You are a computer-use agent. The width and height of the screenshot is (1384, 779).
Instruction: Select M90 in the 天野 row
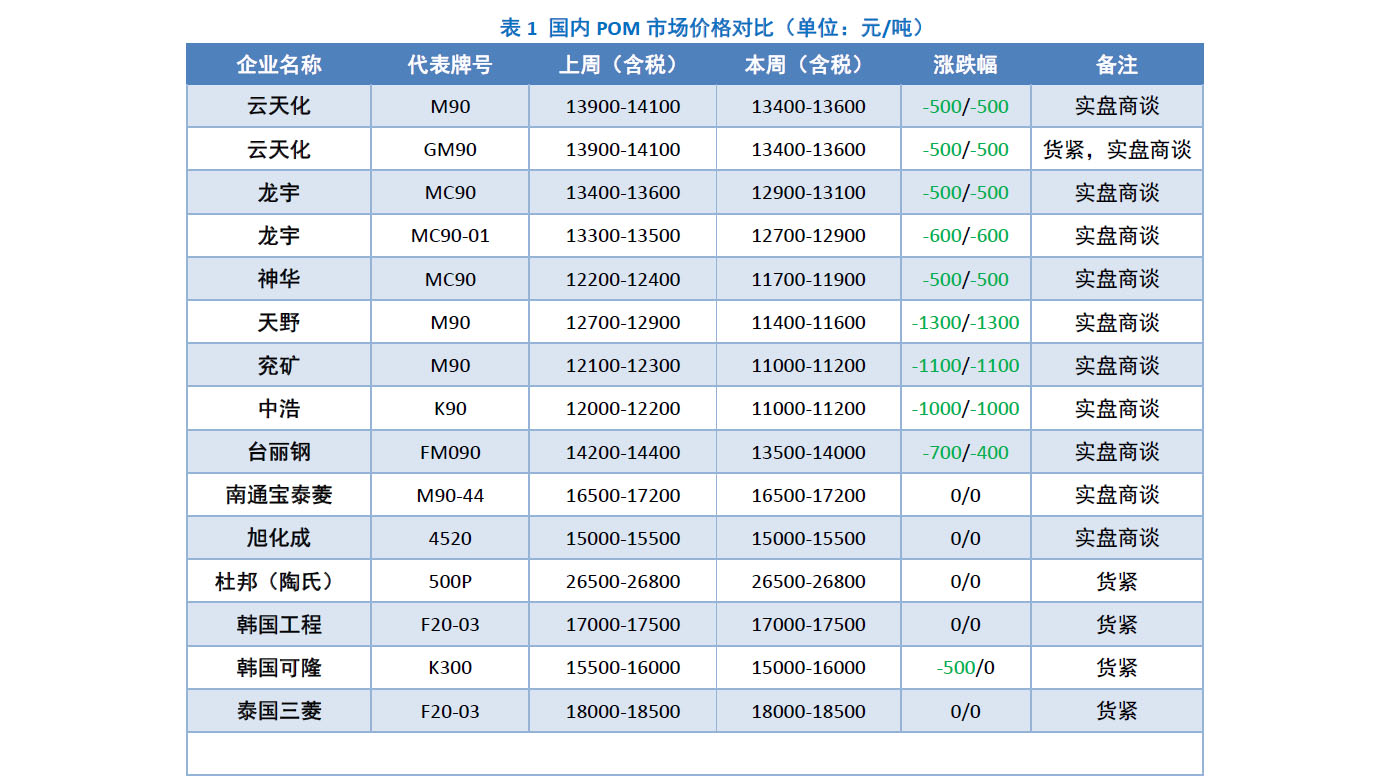pos(450,323)
